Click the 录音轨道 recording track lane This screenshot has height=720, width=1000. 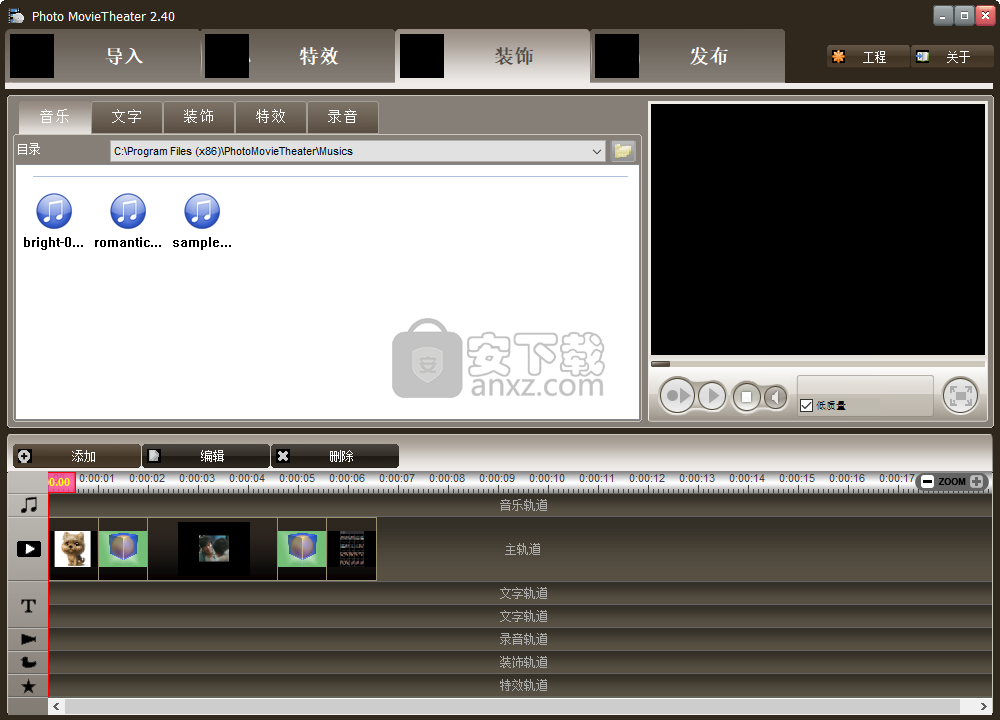coord(520,639)
